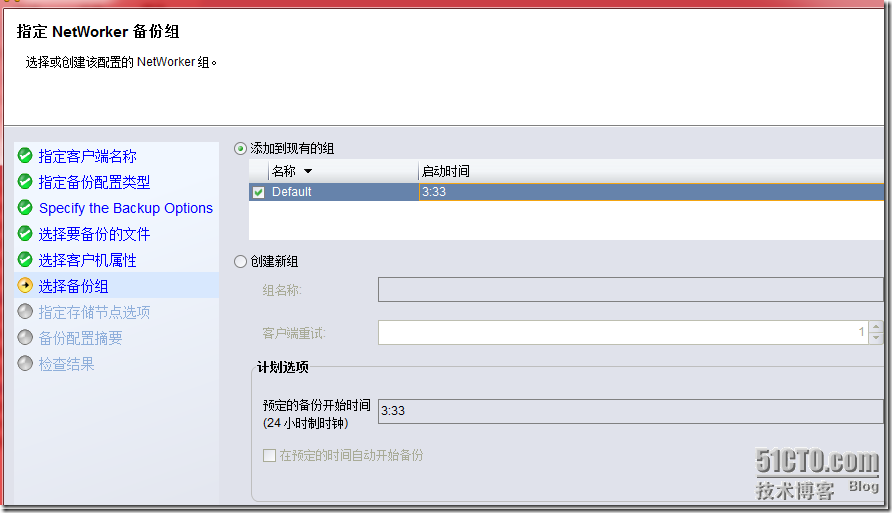Click the 组名称 input field
This screenshot has width=892, height=513.
click(x=630, y=289)
